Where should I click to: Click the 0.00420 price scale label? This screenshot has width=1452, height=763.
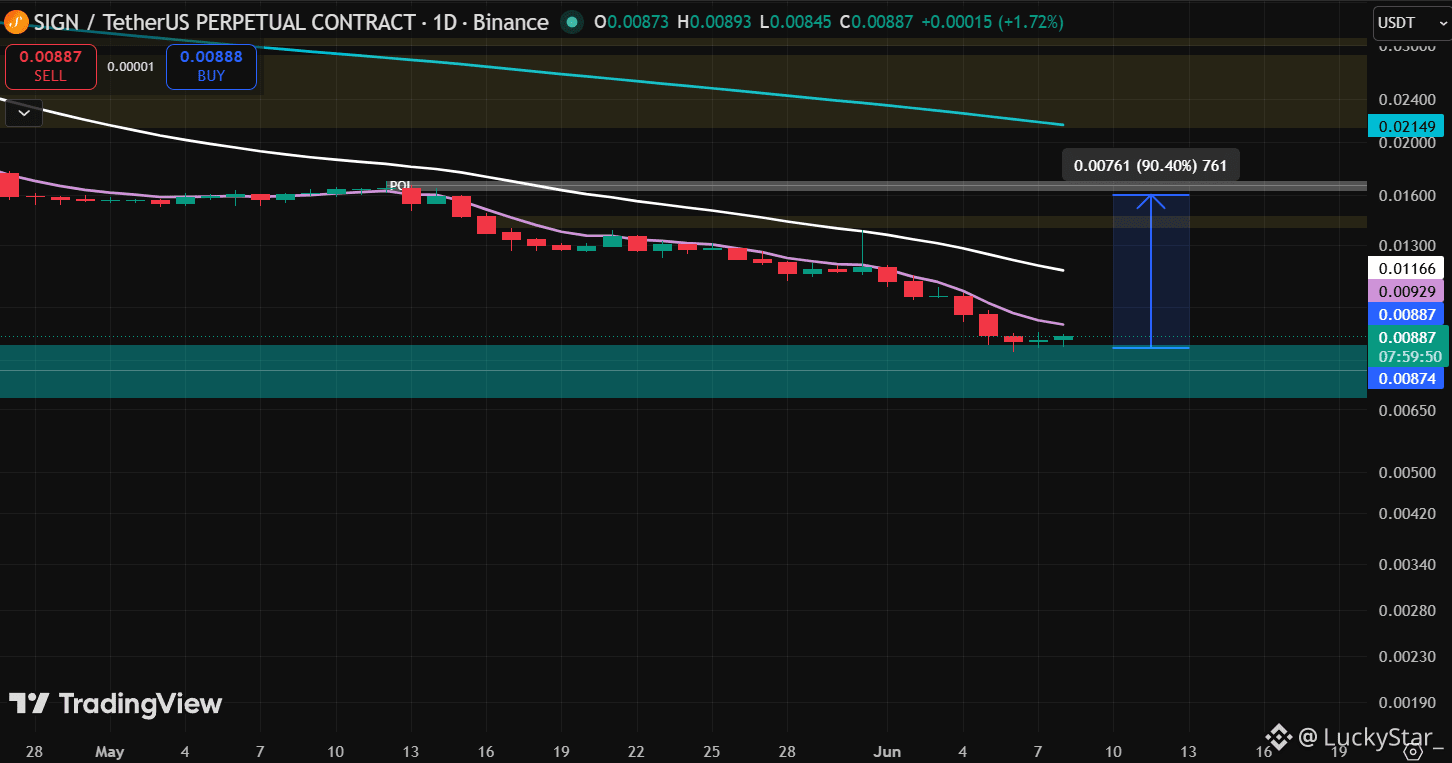tap(1407, 514)
